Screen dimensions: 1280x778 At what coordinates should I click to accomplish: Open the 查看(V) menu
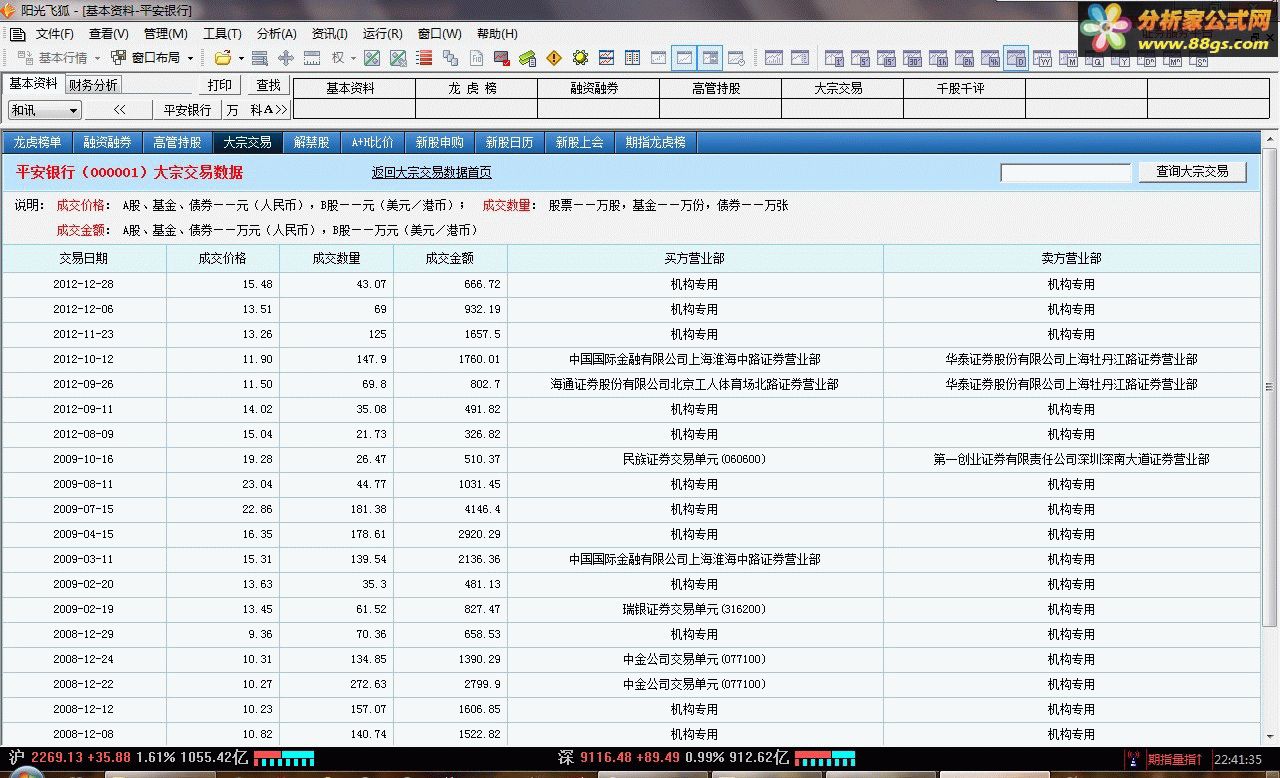[x=109, y=34]
